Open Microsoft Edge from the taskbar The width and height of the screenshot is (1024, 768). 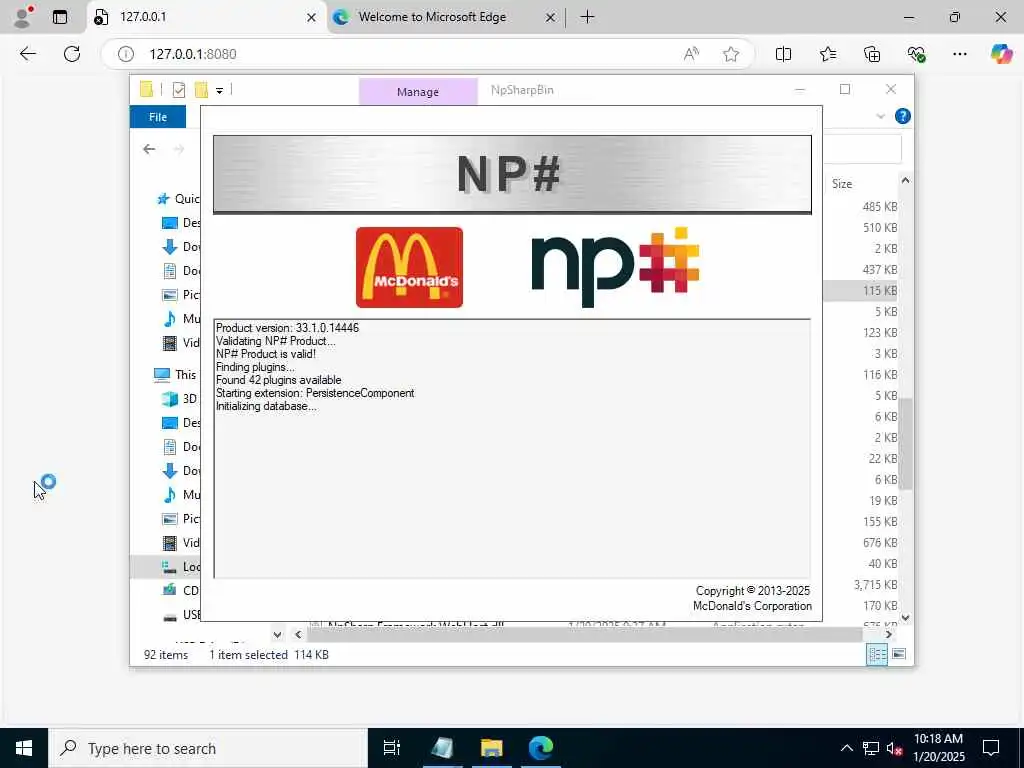[x=541, y=748]
